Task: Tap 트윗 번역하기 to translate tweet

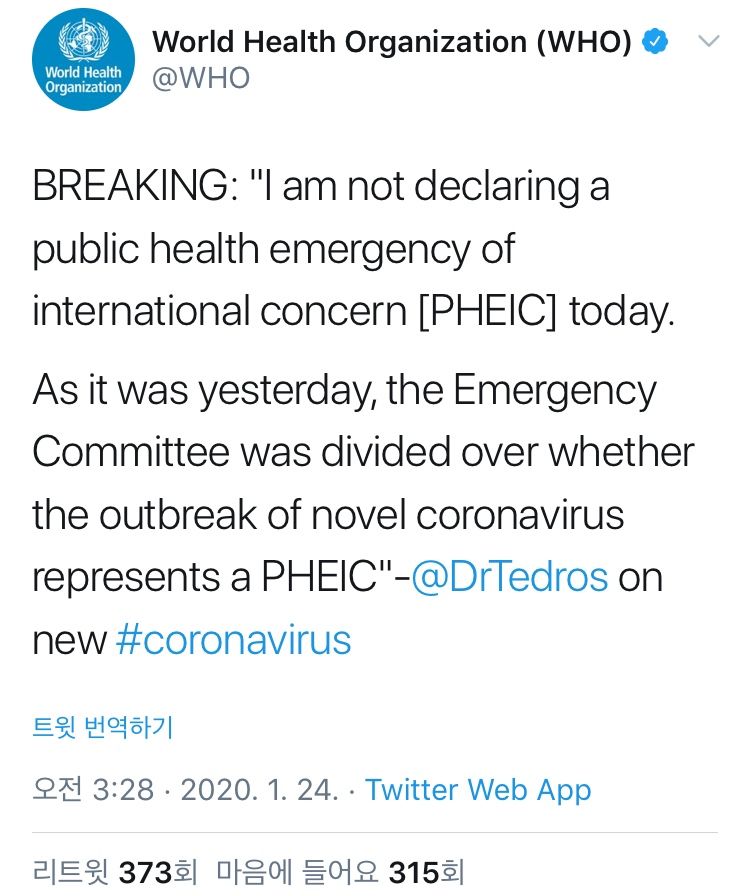Action: (x=103, y=727)
